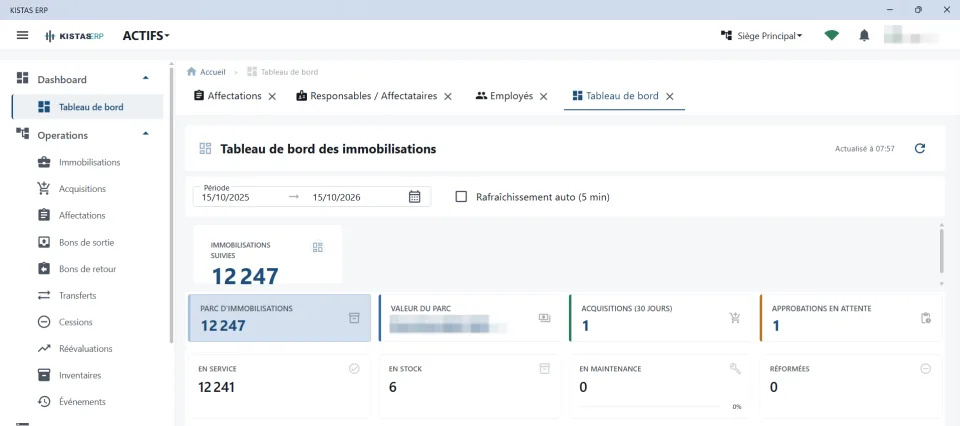Open Cessions from the sidebar
The height and width of the screenshot is (426, 960).
(x=75, y=322)
